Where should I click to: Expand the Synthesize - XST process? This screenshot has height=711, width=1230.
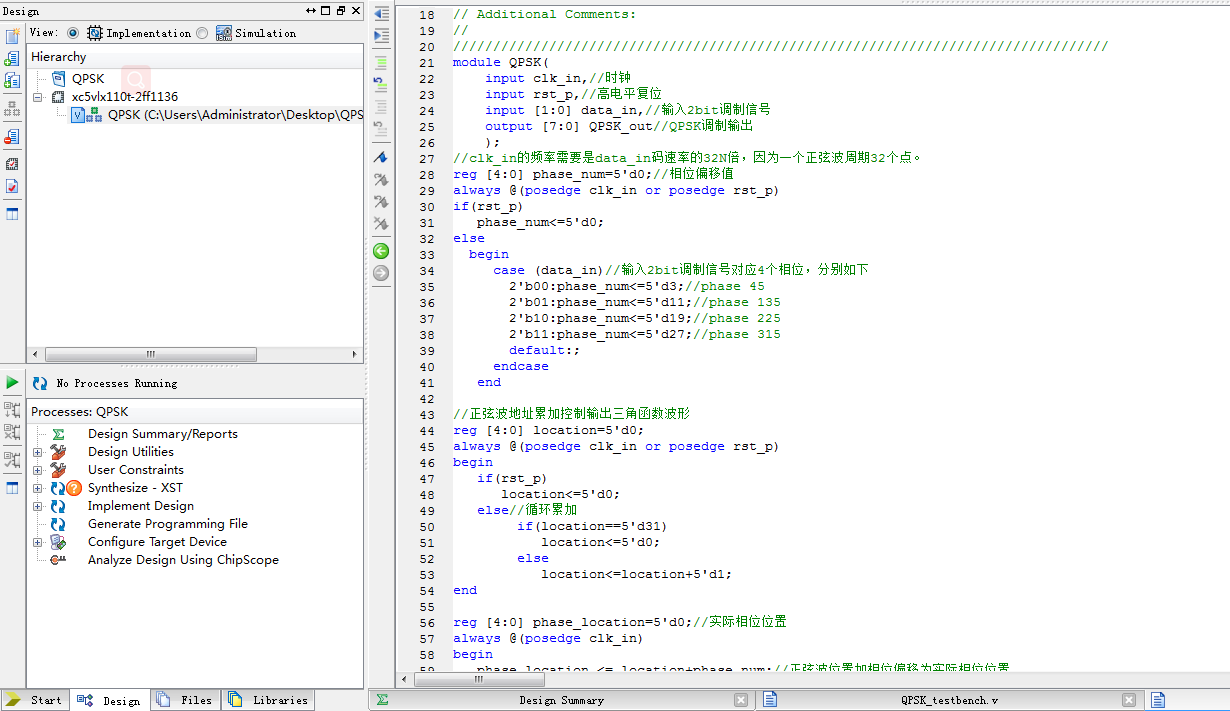(38, 488)
